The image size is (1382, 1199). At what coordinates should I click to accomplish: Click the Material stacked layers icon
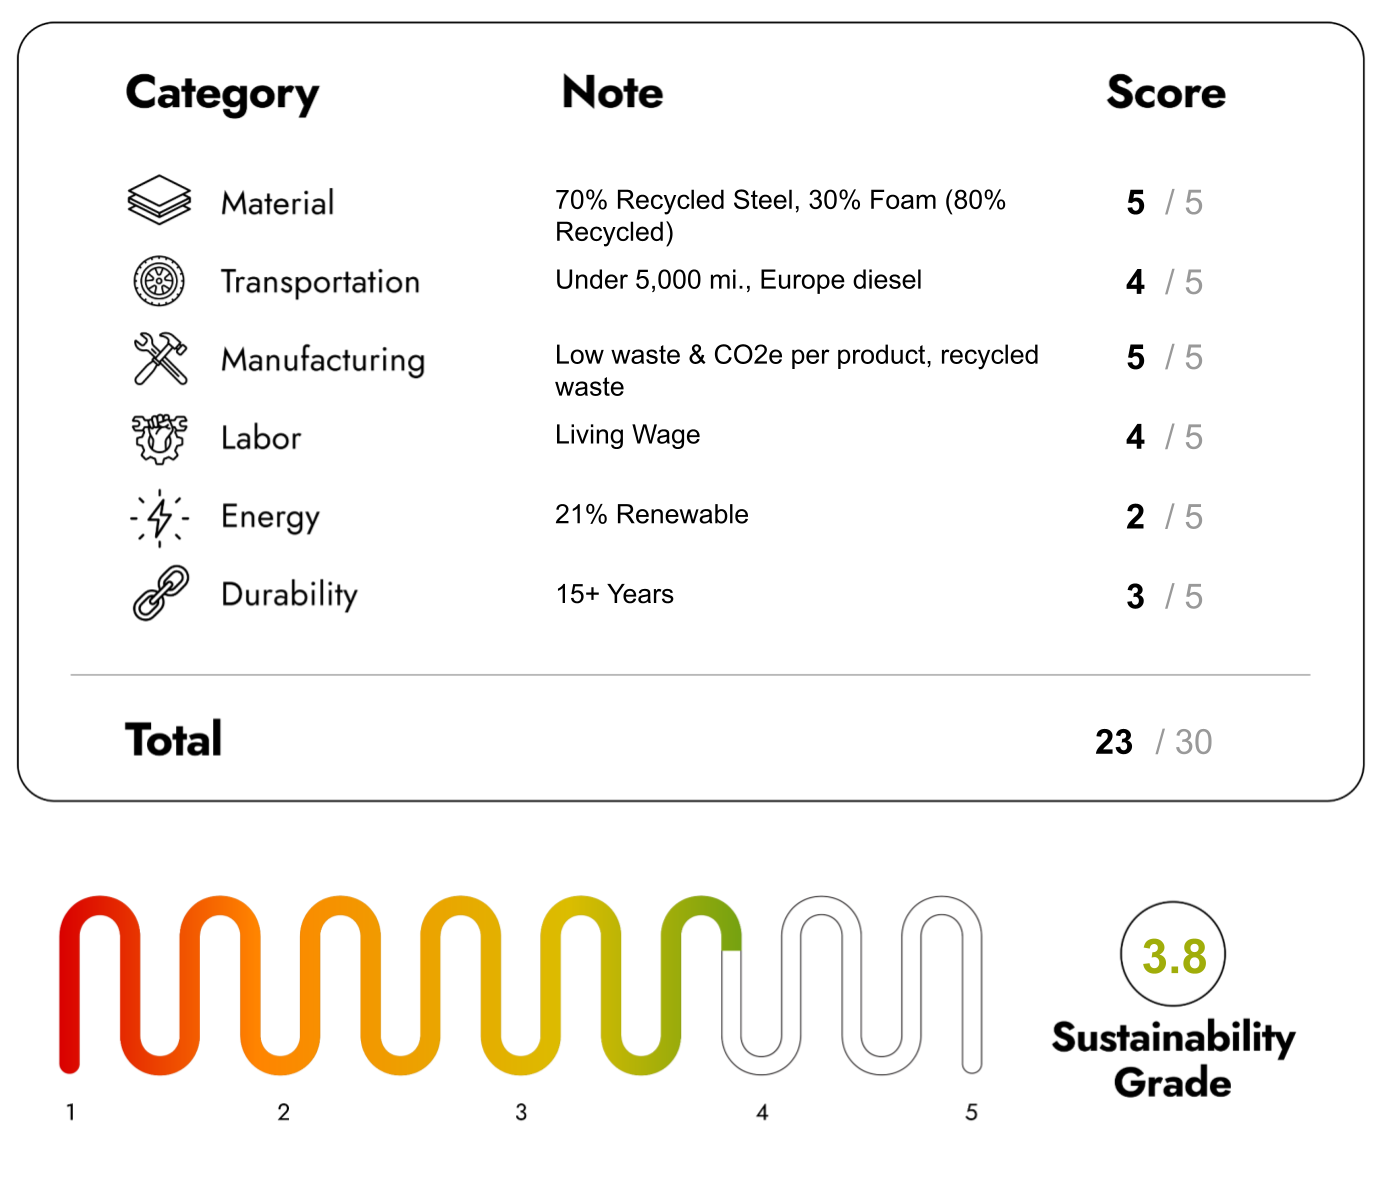click(x=159, y=200)
